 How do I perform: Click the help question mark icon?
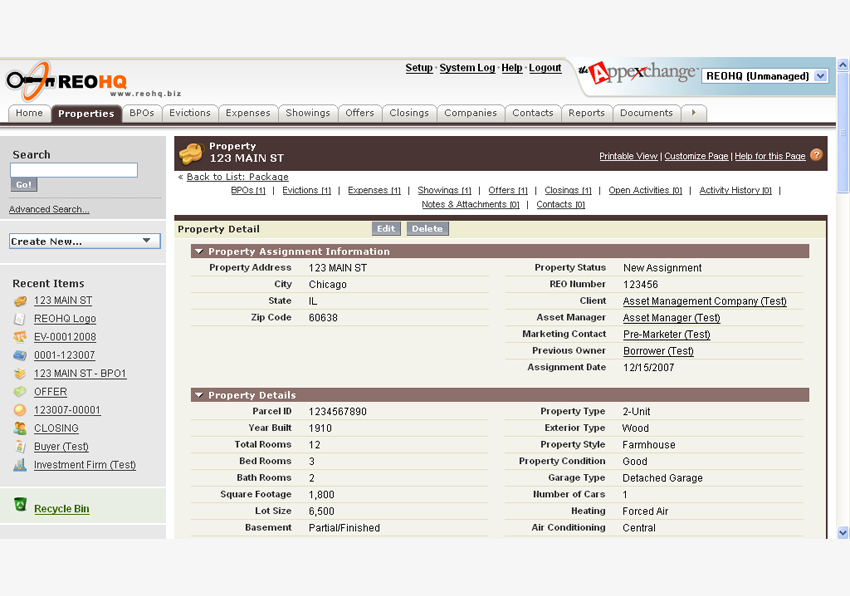(816, 155)
